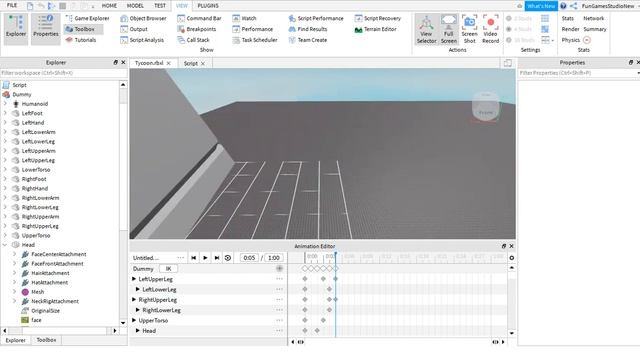The width and height of the screenshot is (640, 360).
Task: Show the Output window
Action: (x=134, y=29)
